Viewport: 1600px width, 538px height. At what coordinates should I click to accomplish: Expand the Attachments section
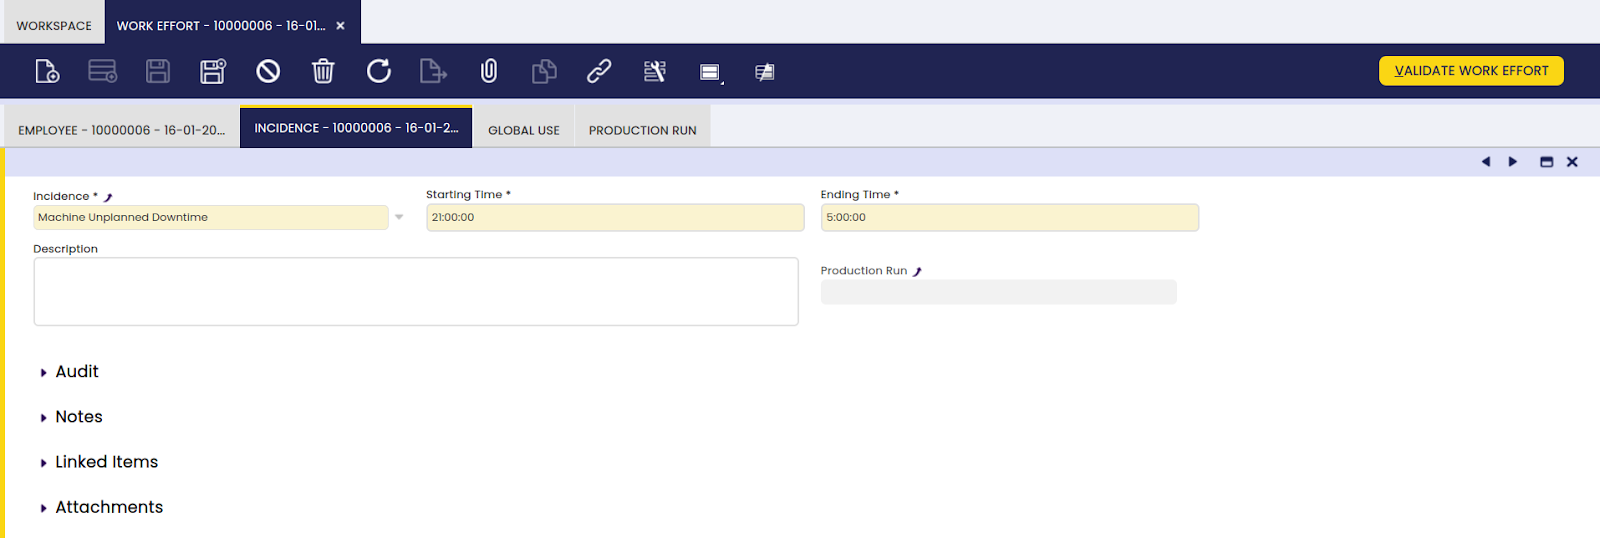coord(108,507)
